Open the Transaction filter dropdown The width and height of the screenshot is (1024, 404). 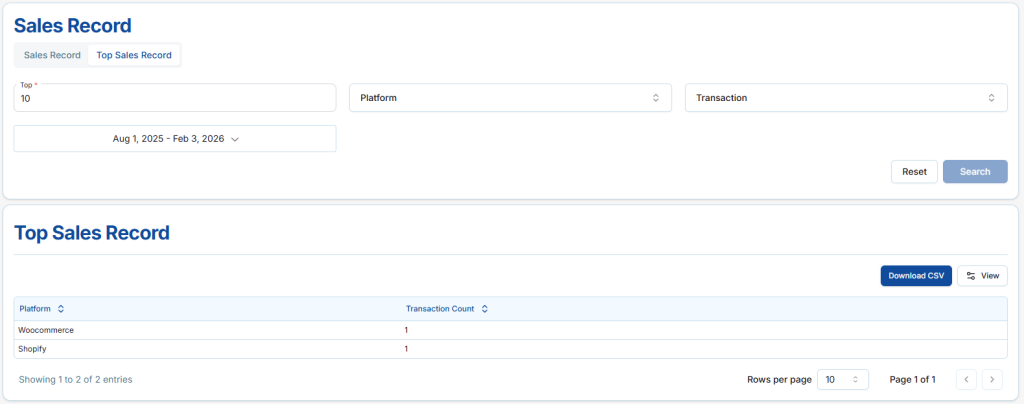tap(845, 98)
